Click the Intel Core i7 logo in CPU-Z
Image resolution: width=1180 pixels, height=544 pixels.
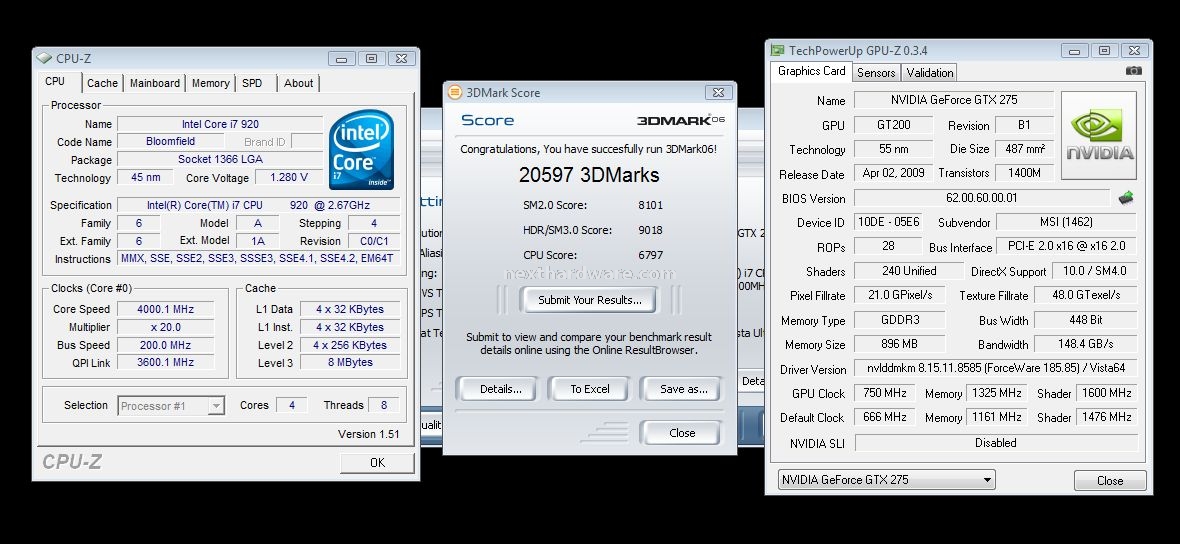point(361,150)
